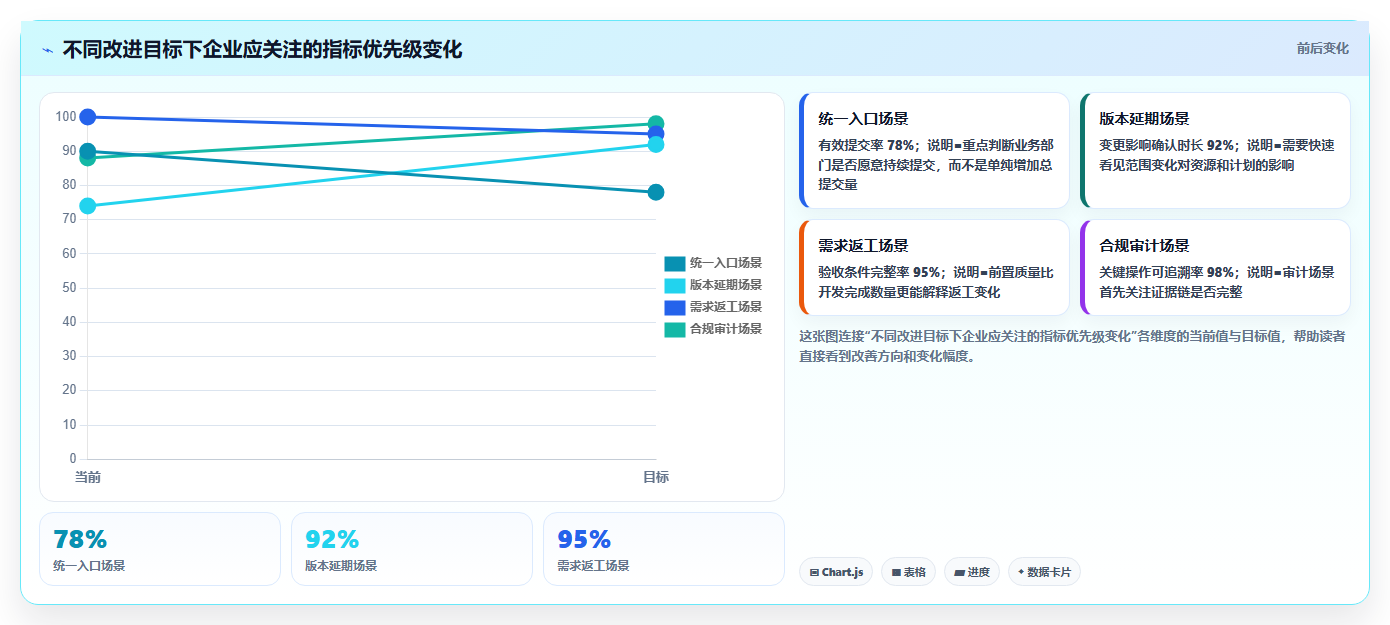Image resolution: width=1390 pixels, height=625 pixels.
Task: Toggle the 版本延期场景 legend swatch
Action: point(675,285)
